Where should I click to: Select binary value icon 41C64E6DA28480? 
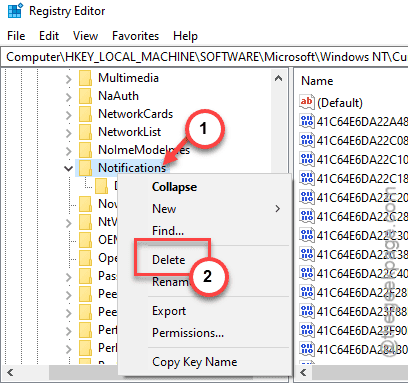(x=307, y=349)
